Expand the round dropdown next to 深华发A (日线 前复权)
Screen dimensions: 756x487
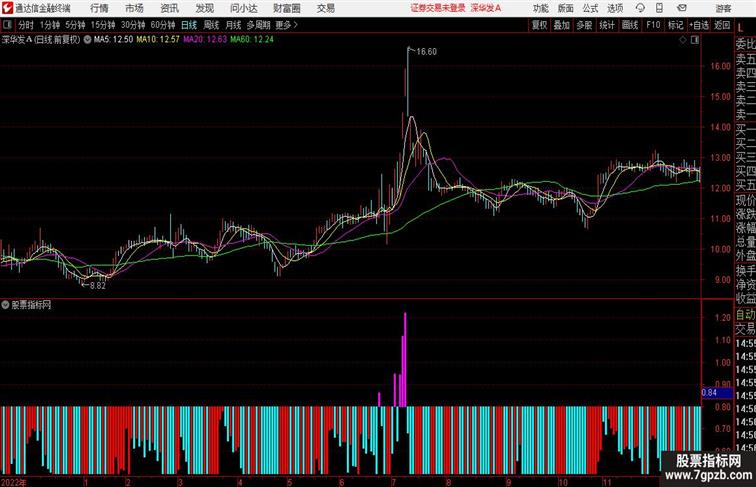(x=87, y=40)
